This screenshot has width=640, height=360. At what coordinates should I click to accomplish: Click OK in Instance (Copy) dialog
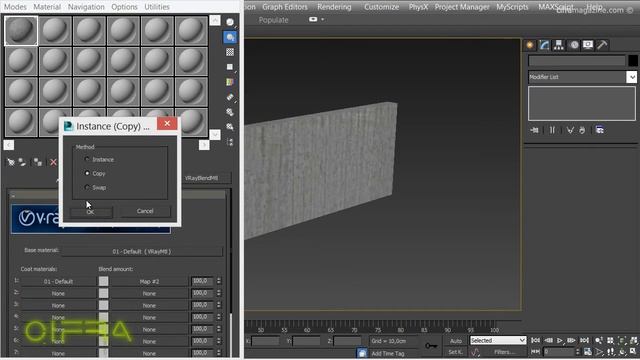(91, 212)
